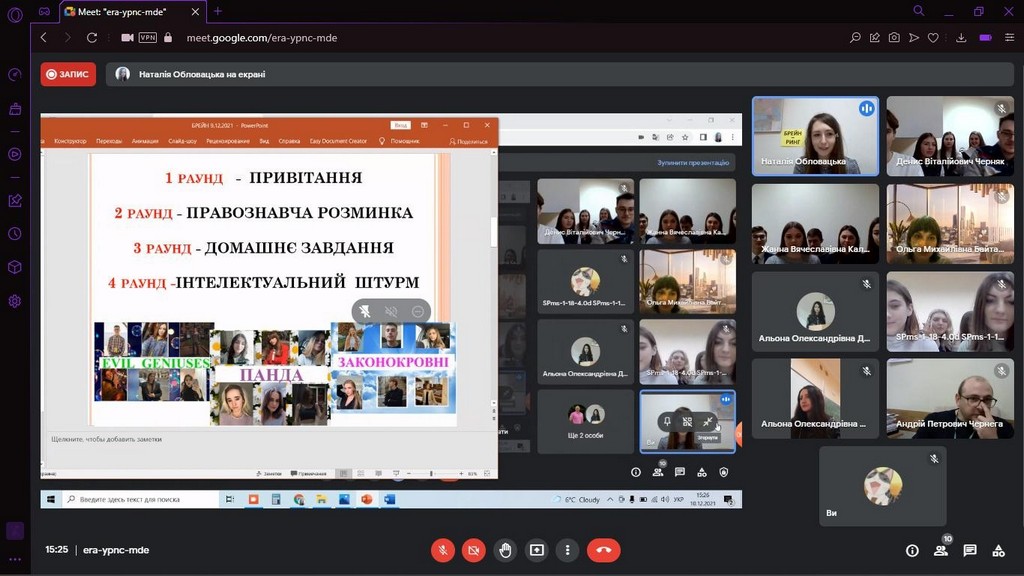This screenshot has width=1024, height=576.
Task: Unmute the microphone in the call bar
Action: tap(443, 549)
